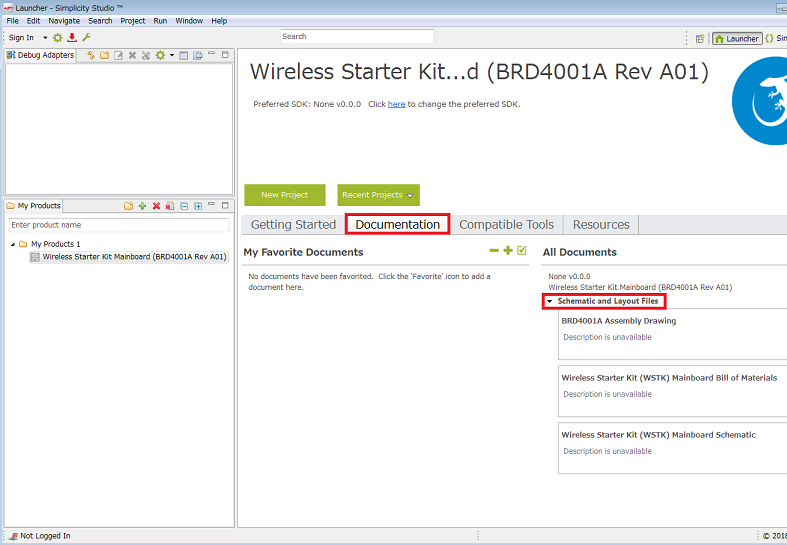The image size is (787, 545).
Task: Click the Open Perspective icon near Launcher
Action: 700,39
